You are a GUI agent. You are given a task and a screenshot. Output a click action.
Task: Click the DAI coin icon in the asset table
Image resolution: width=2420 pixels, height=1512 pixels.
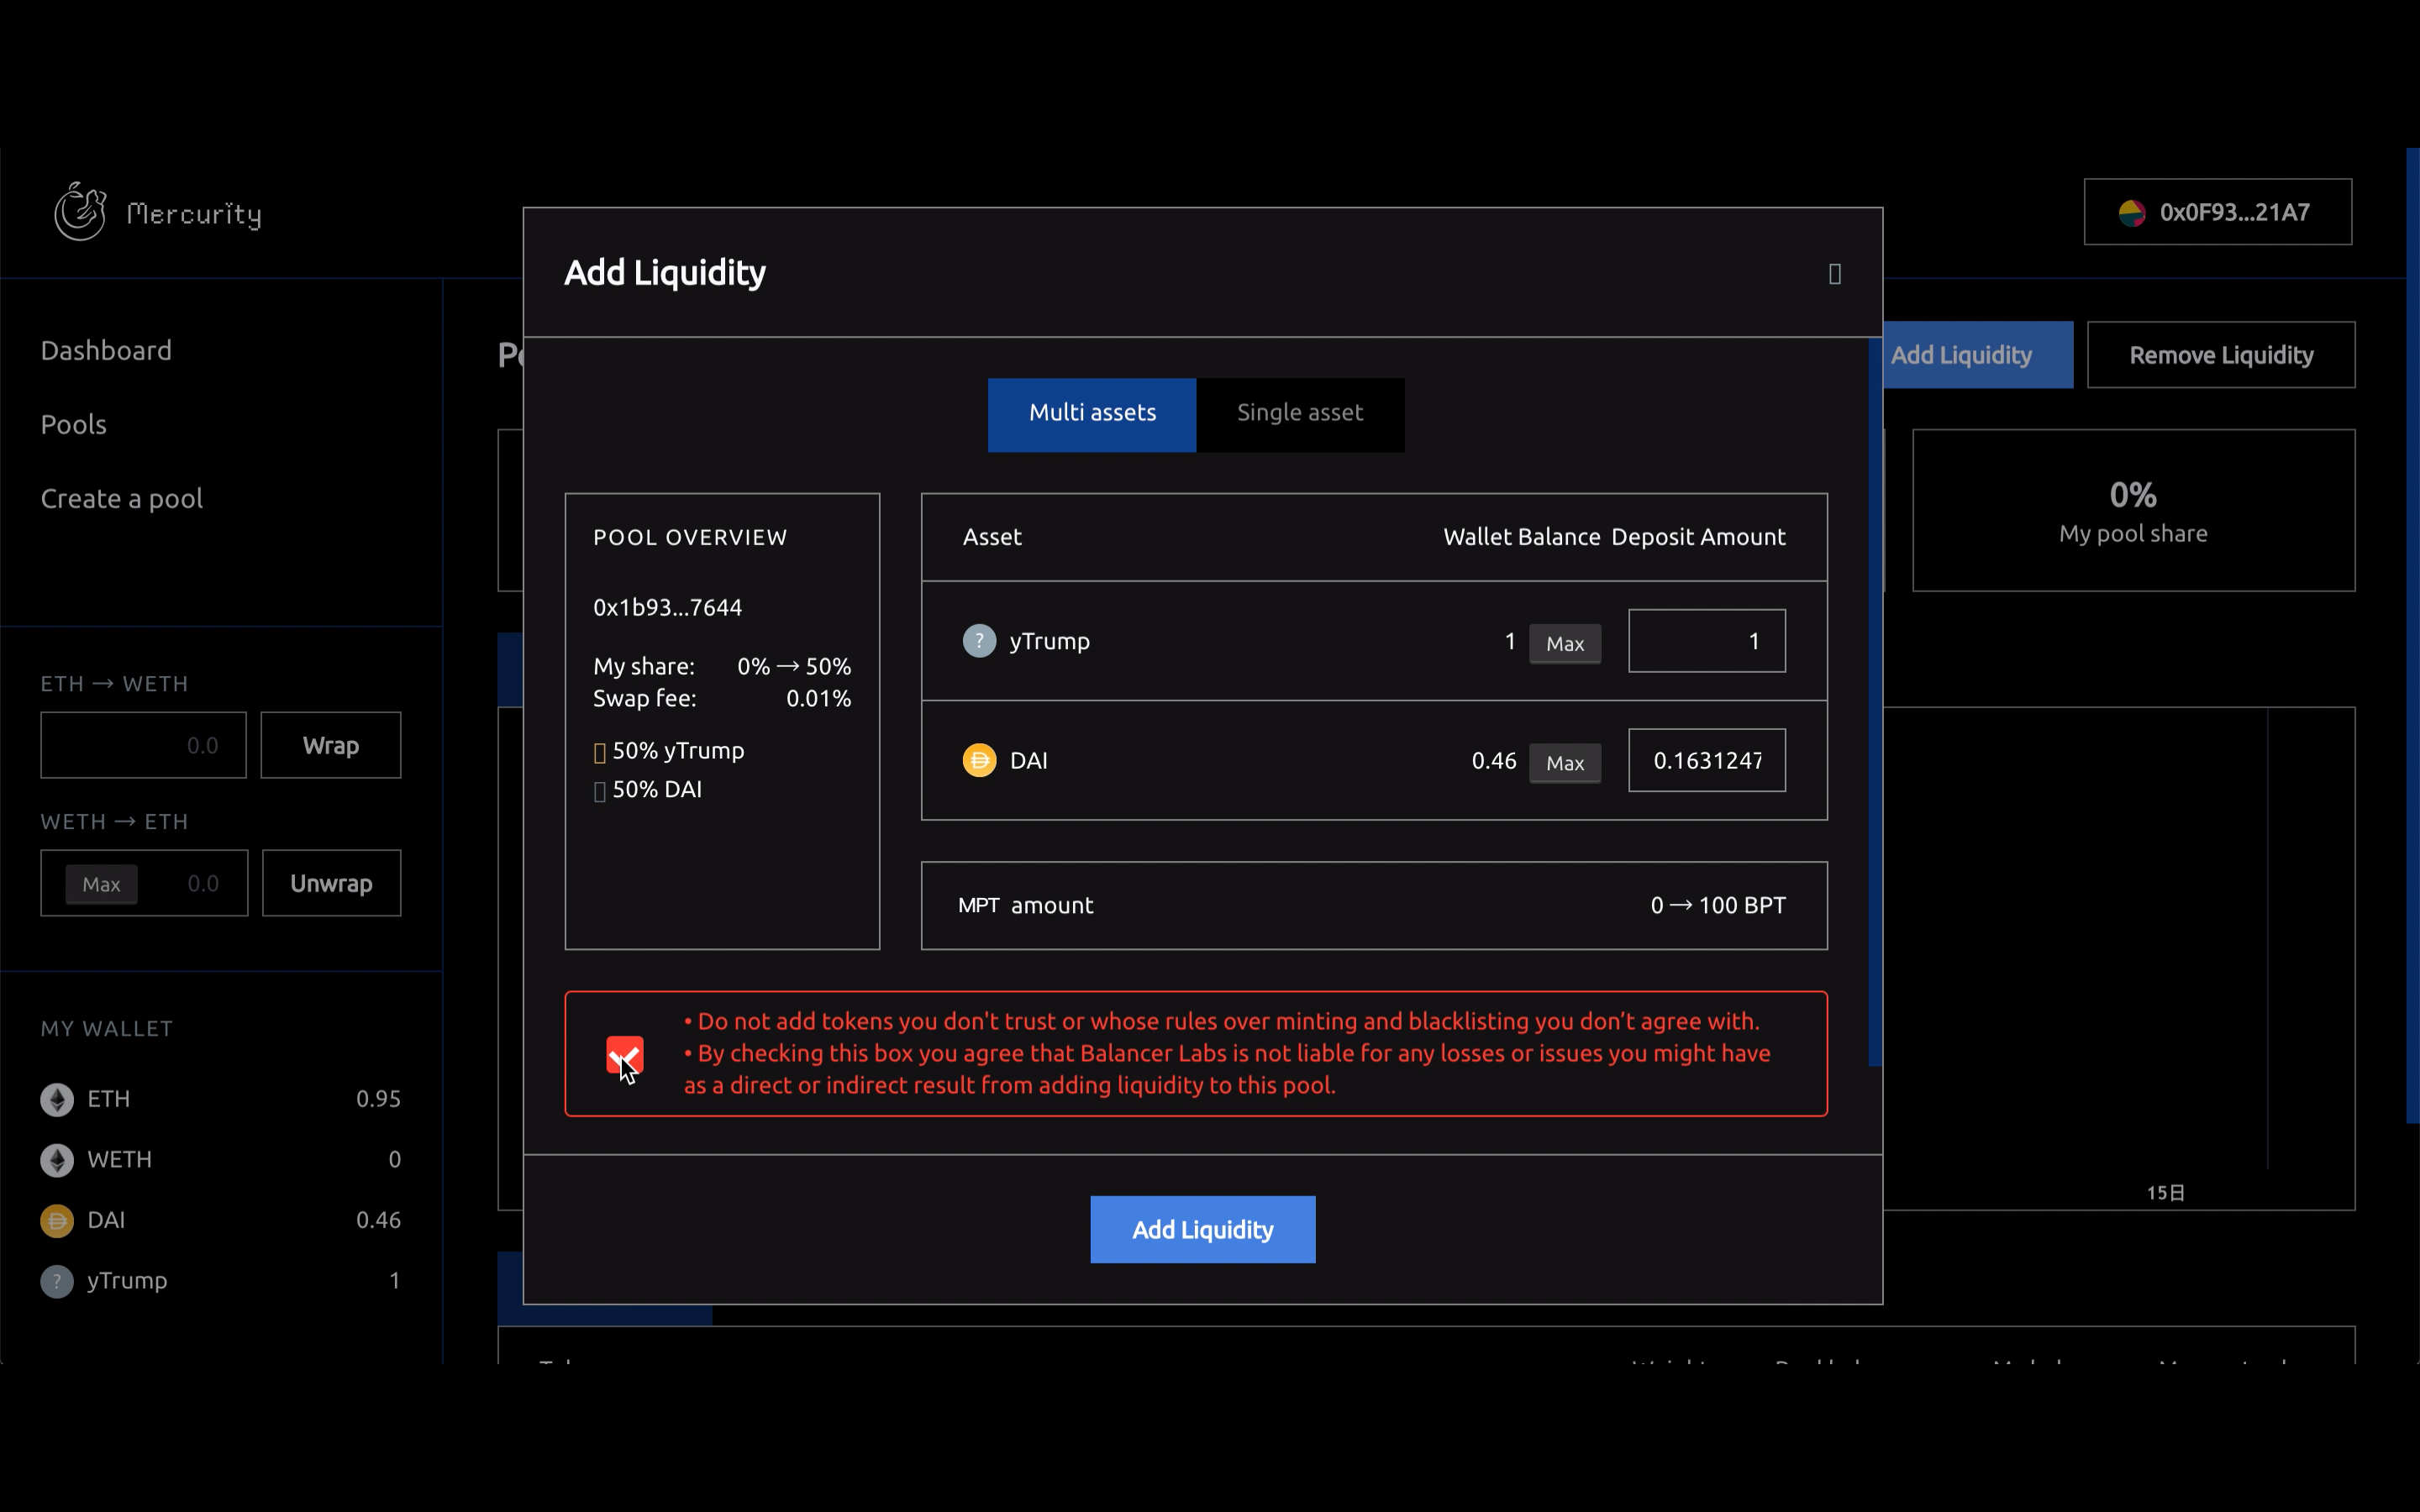click(979, 760)
